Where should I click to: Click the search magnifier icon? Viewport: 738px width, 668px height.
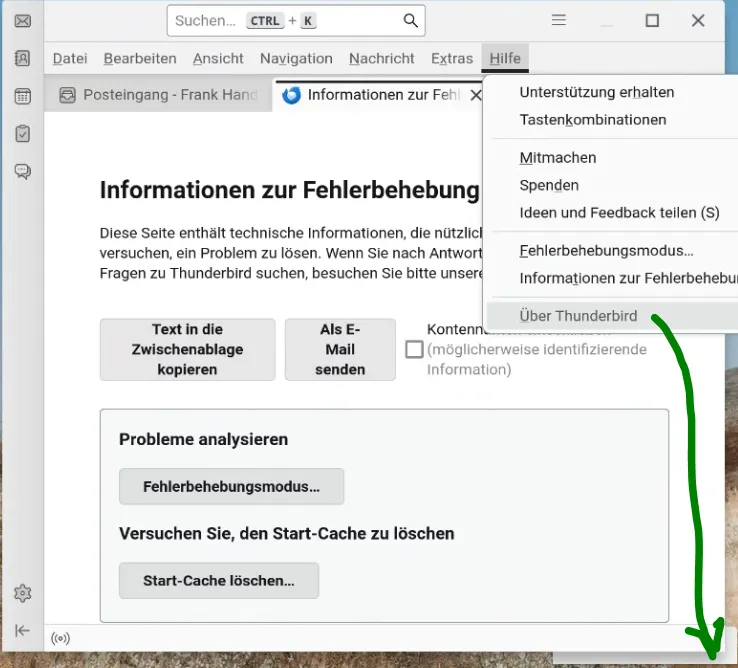click(410, 21)
